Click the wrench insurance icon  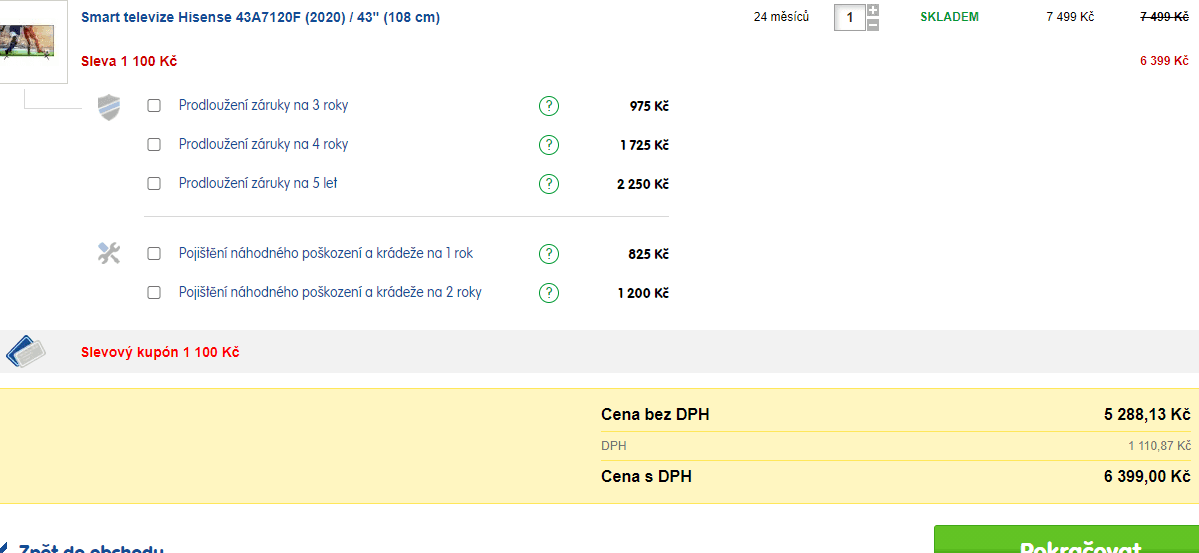109,254
